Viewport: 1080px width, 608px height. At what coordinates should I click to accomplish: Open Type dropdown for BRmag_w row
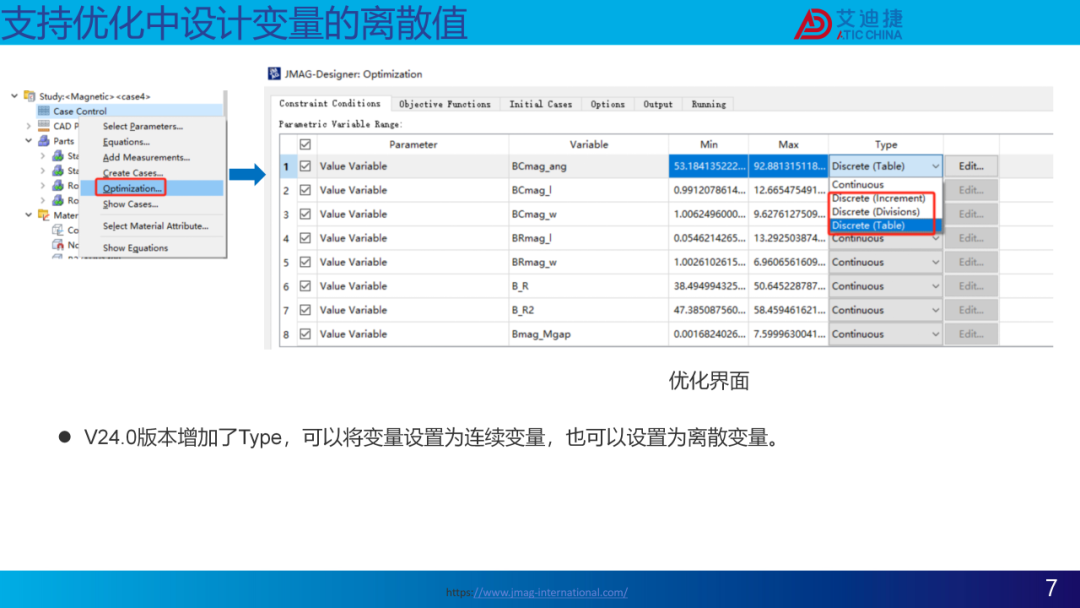885,262
